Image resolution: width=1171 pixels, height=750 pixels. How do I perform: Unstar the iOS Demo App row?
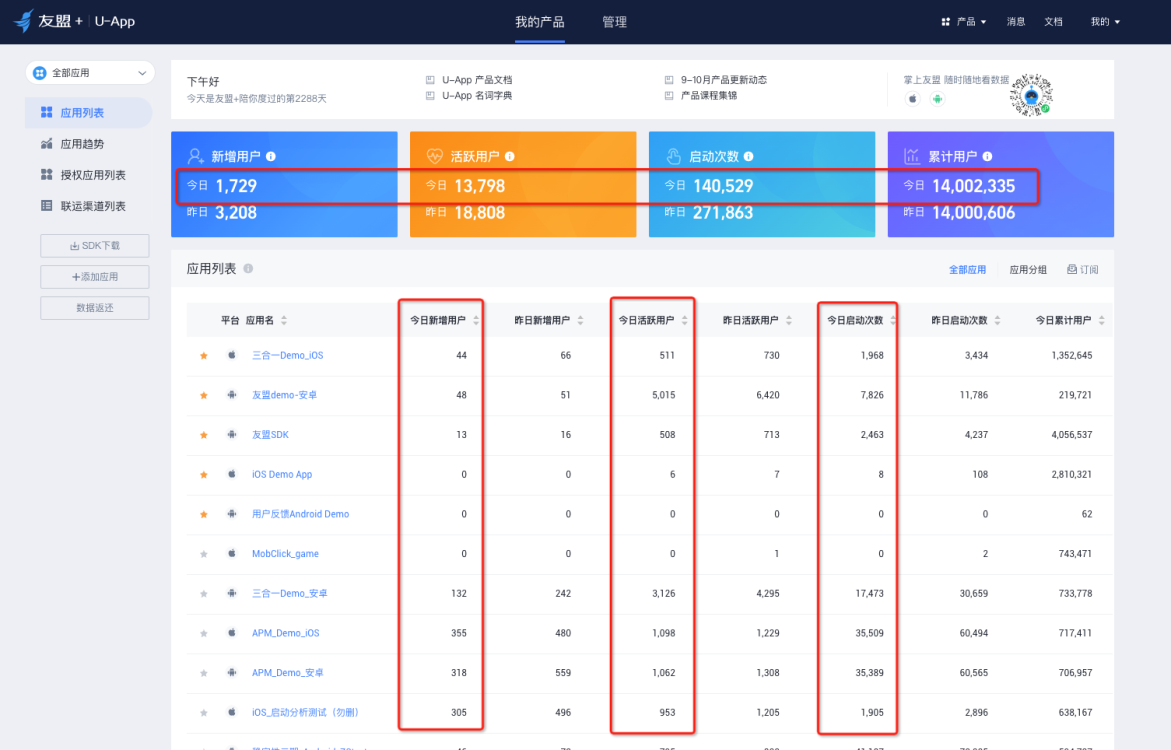[x=204, y=474]
